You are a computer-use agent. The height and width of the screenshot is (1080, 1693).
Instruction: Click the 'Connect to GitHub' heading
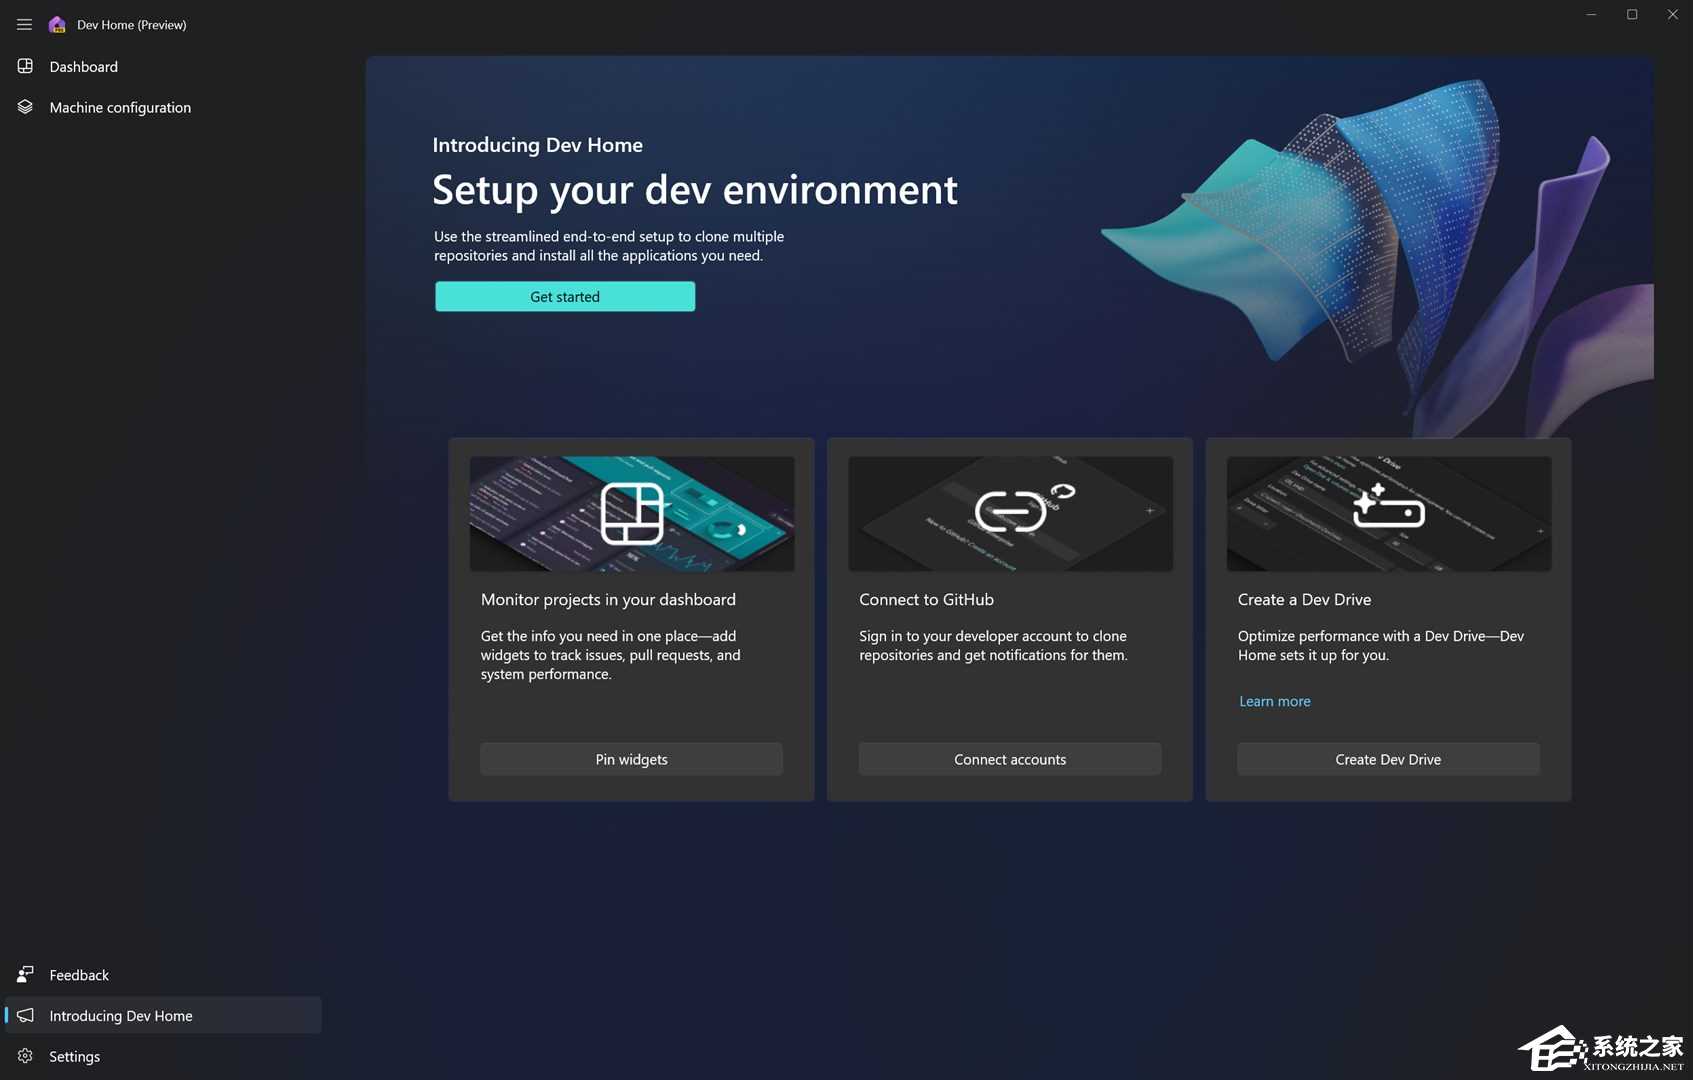click(x=926, y=599)
